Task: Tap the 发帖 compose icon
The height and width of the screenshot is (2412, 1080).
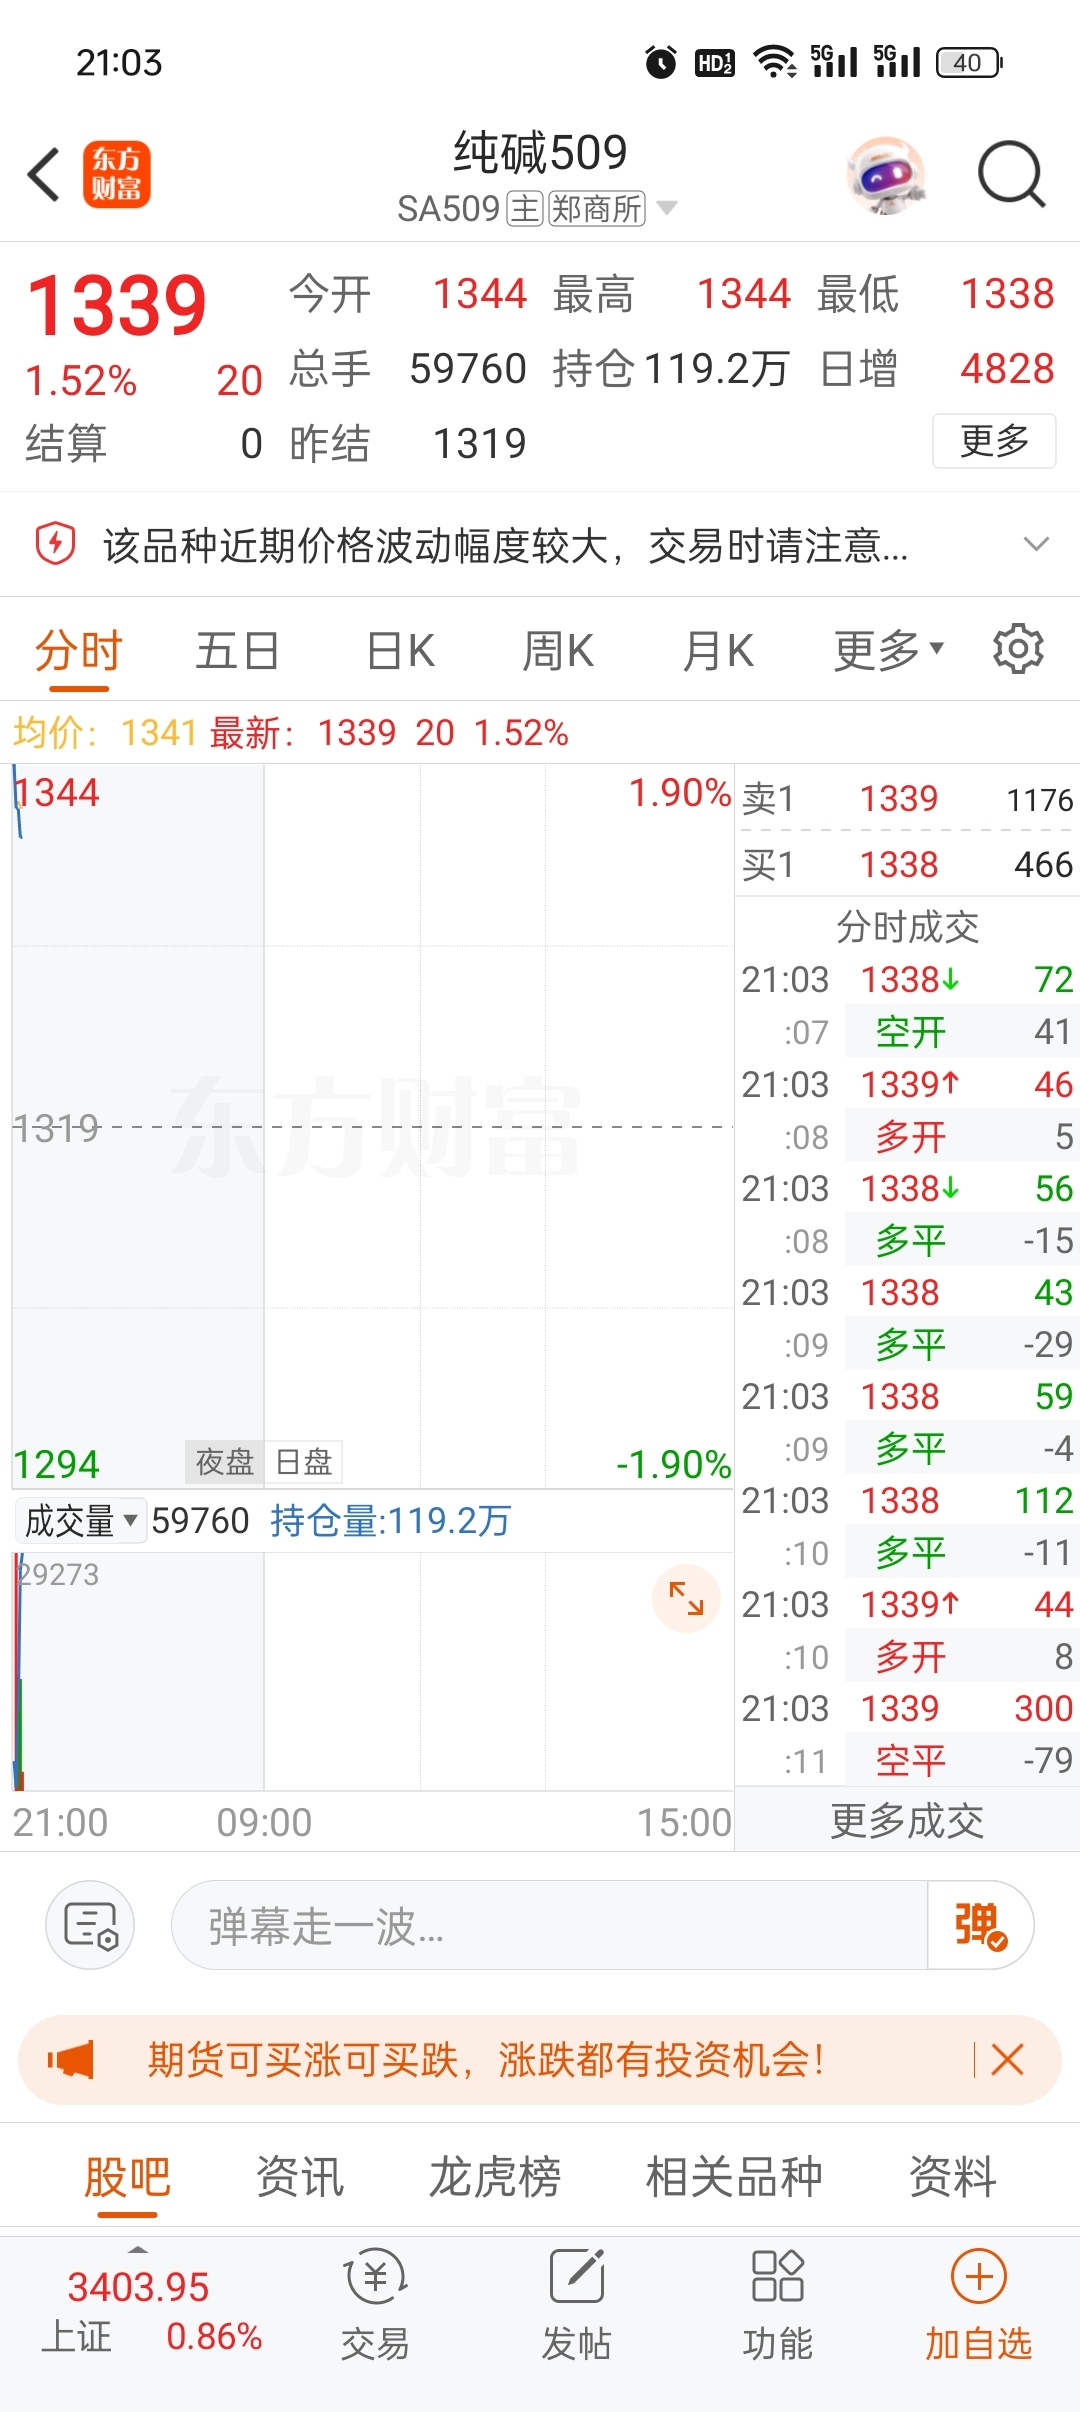Action: [577, 2278]
